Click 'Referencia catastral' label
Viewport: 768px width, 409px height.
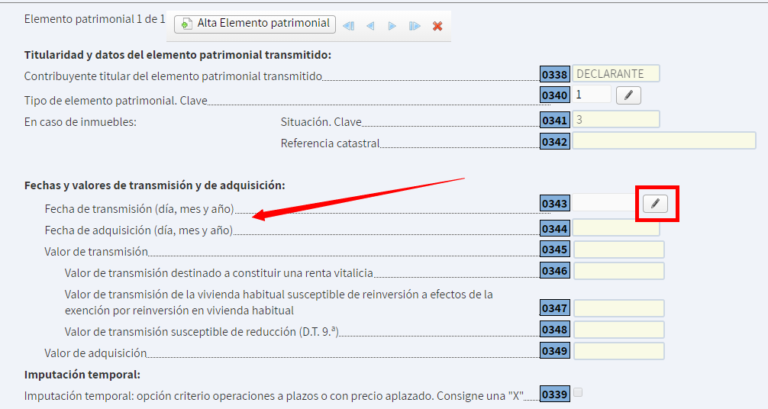tap(330, 143)
